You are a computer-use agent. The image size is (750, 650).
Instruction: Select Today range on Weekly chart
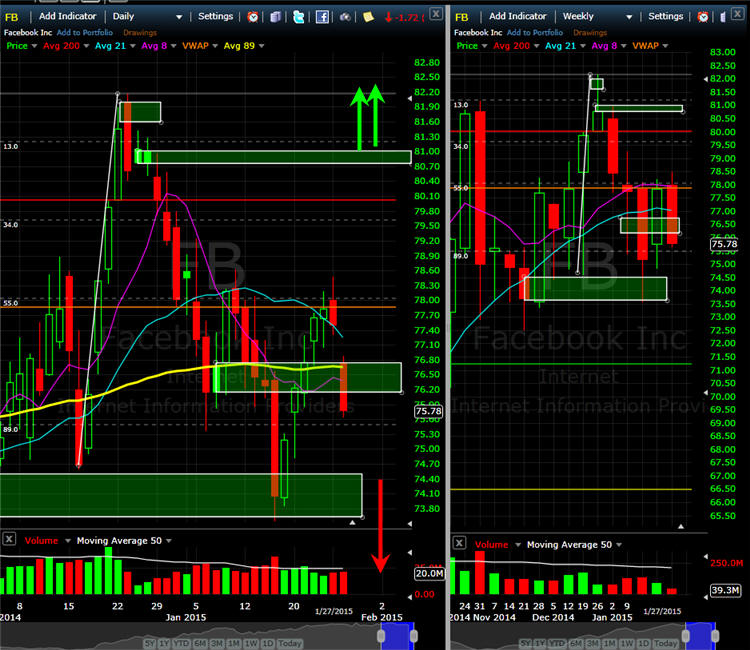pyautogui.click(x=665, y=643)
